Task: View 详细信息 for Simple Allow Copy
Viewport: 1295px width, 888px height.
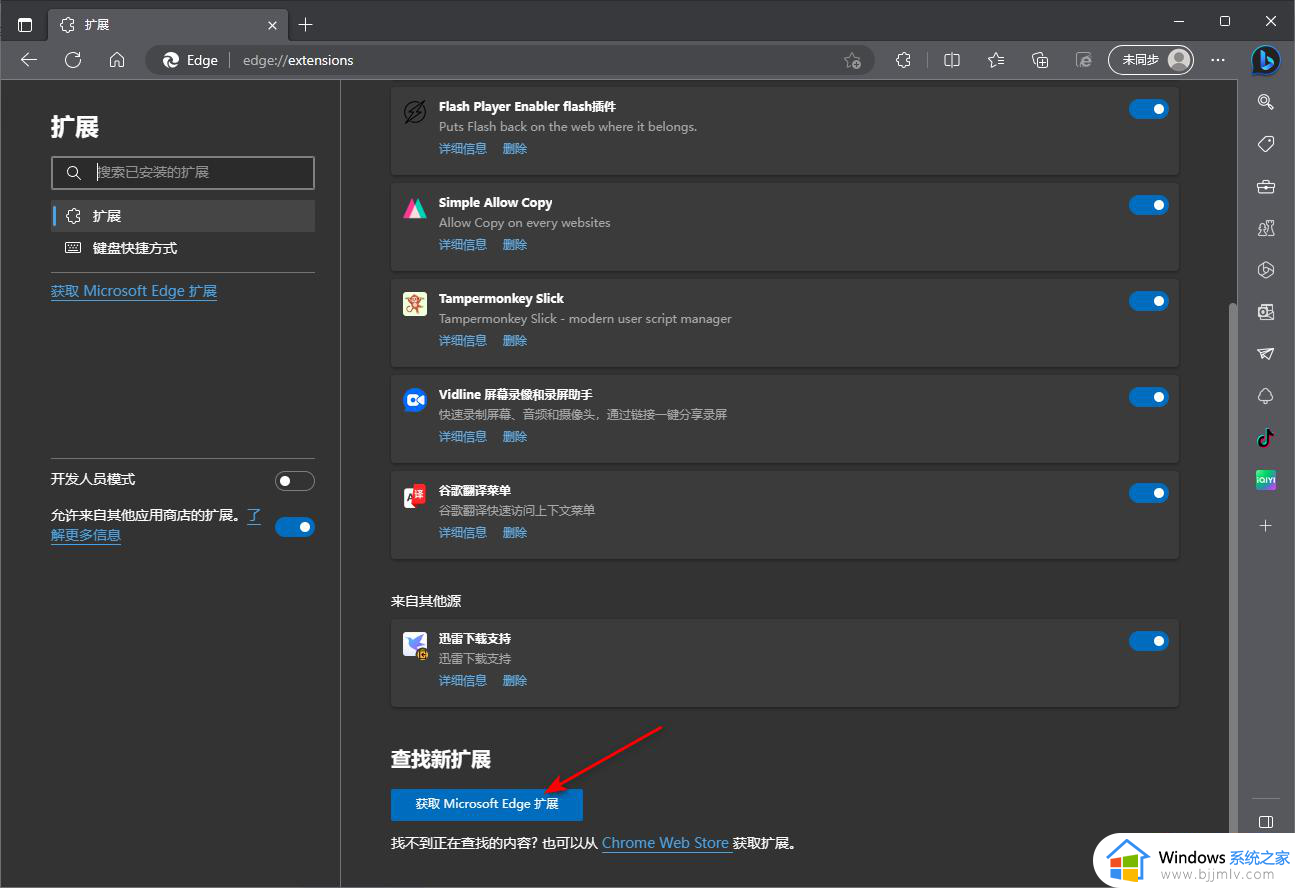Action: [463, 245]
